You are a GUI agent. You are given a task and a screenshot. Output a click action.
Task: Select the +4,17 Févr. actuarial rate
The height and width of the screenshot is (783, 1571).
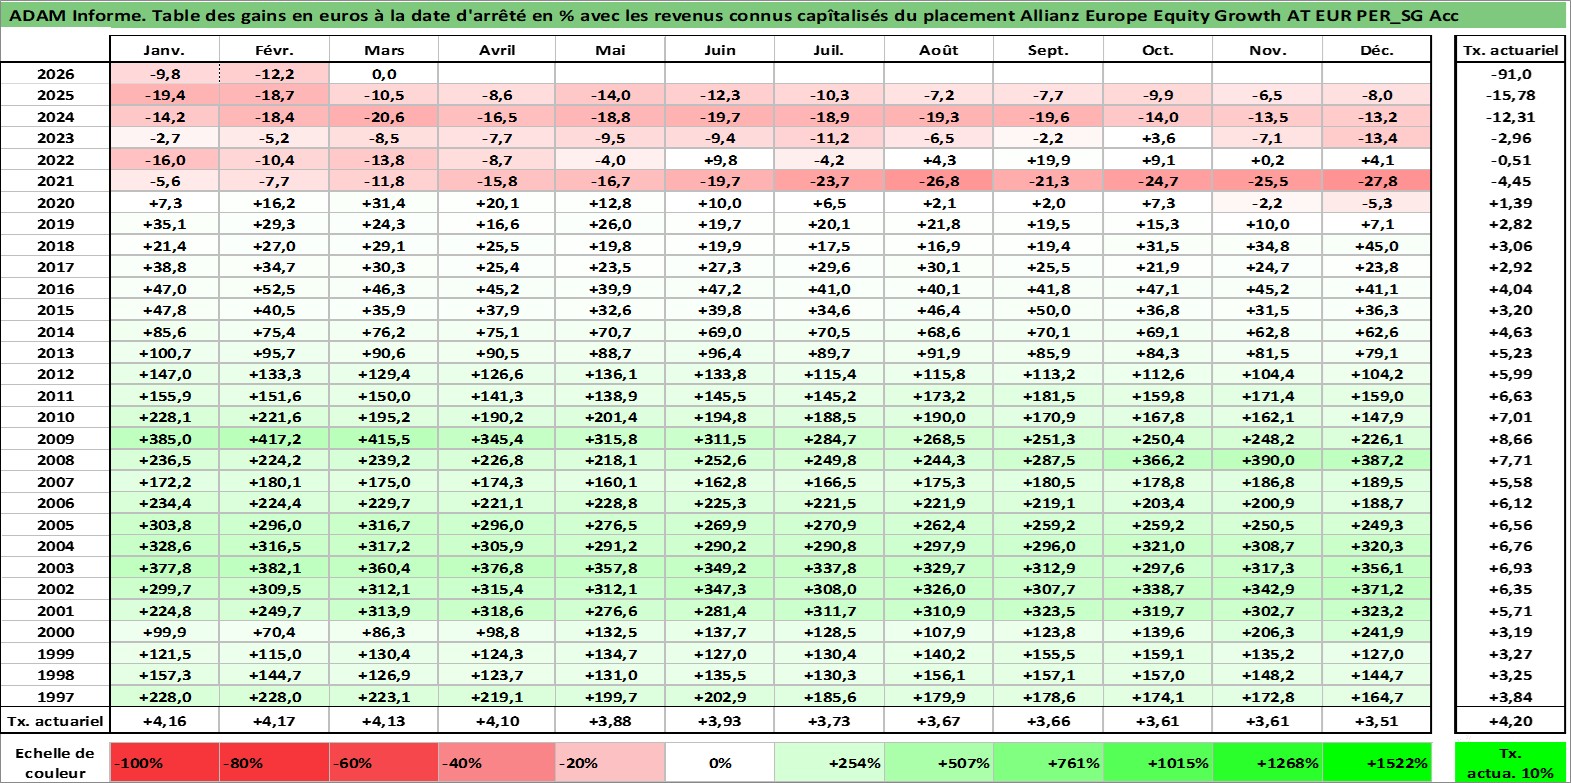[x=274, y=720]
